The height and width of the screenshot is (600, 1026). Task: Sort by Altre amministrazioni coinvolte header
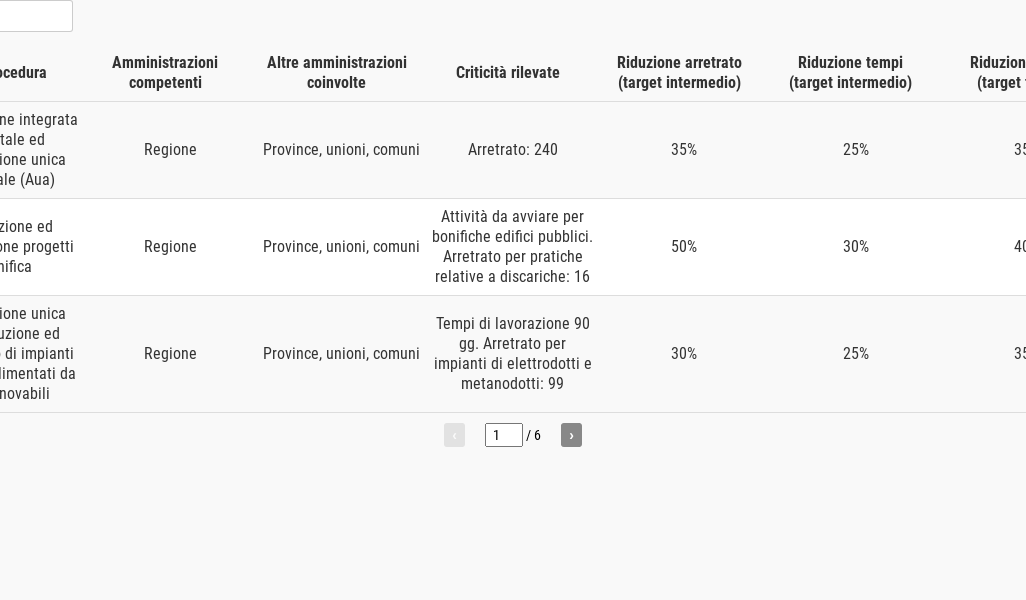point(336,72)
